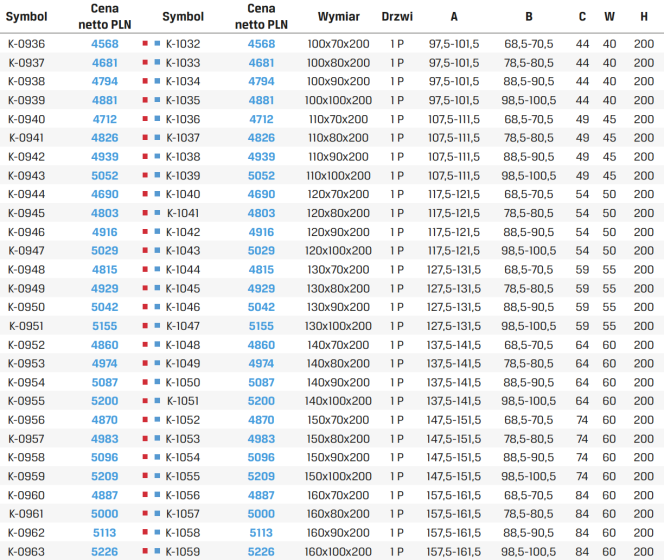Click price 4690 next to K-1040
This screenshot has width=664, height=560.
click(261, 194)
